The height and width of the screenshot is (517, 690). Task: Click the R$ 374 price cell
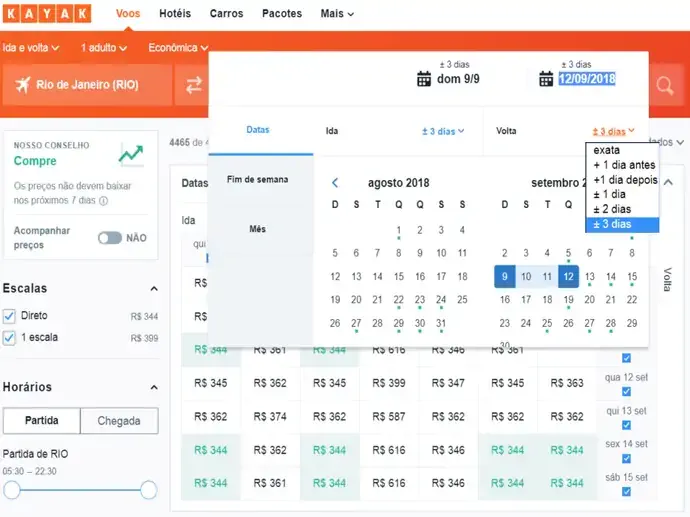pyautogui.click(x=270, y=417)
